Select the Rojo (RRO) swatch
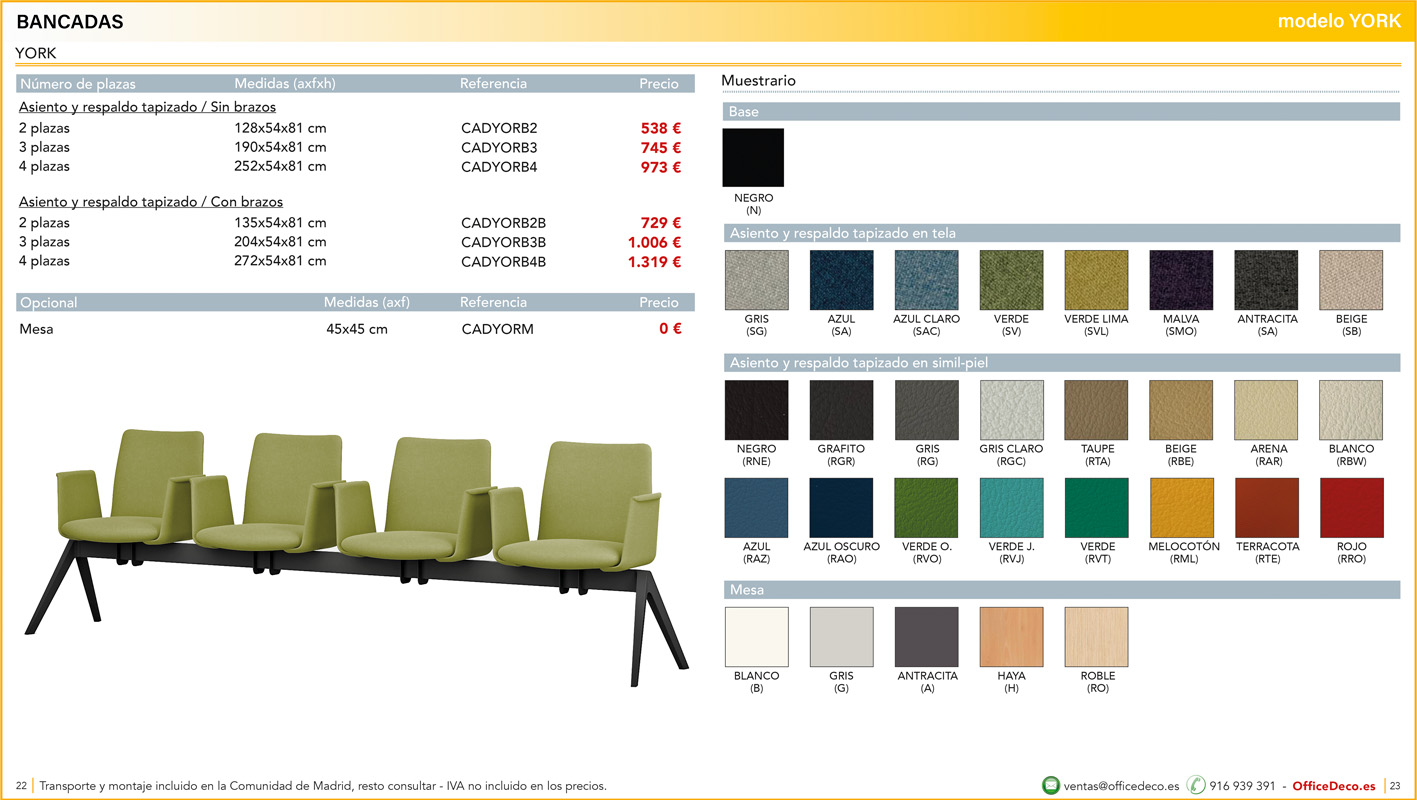The image size is (1417, 800). 1351,508
